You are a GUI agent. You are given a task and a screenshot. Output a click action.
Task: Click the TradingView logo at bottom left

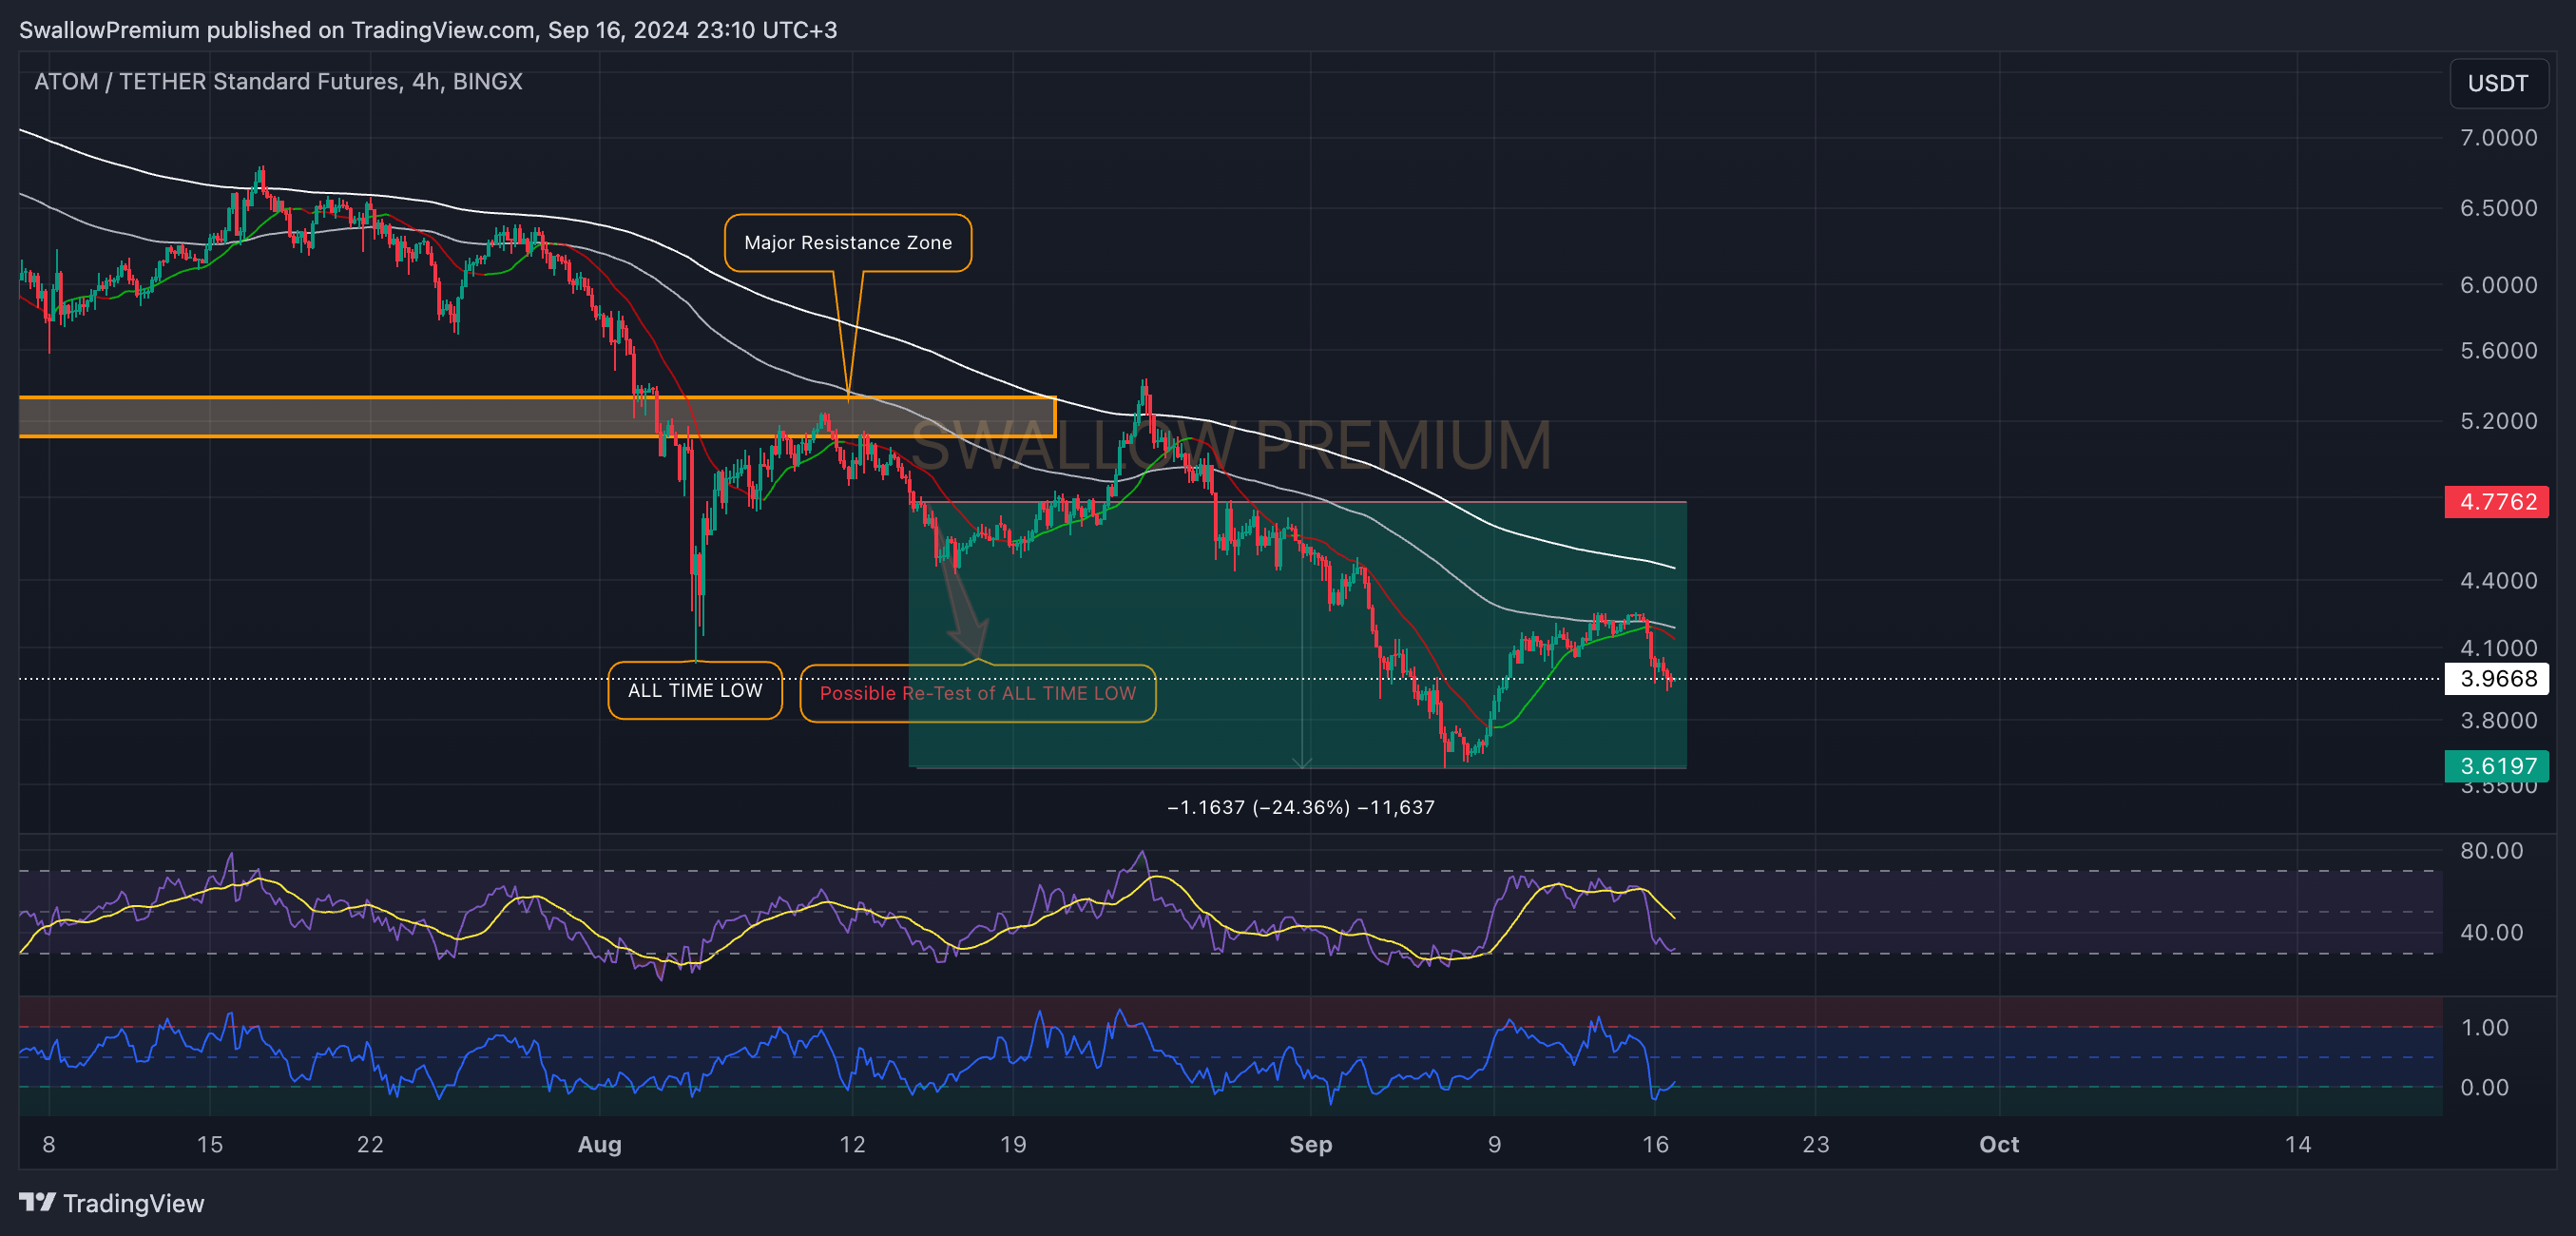(112, 1202)
